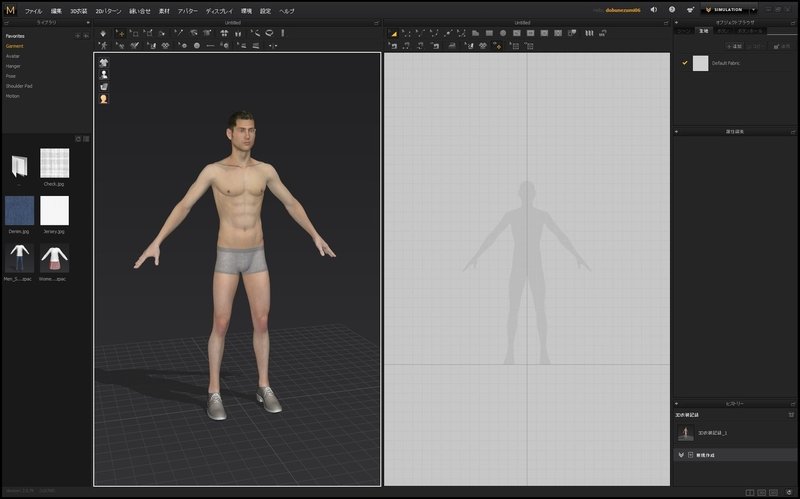Toggle the orange head avatar render icon

coord(104,99)
